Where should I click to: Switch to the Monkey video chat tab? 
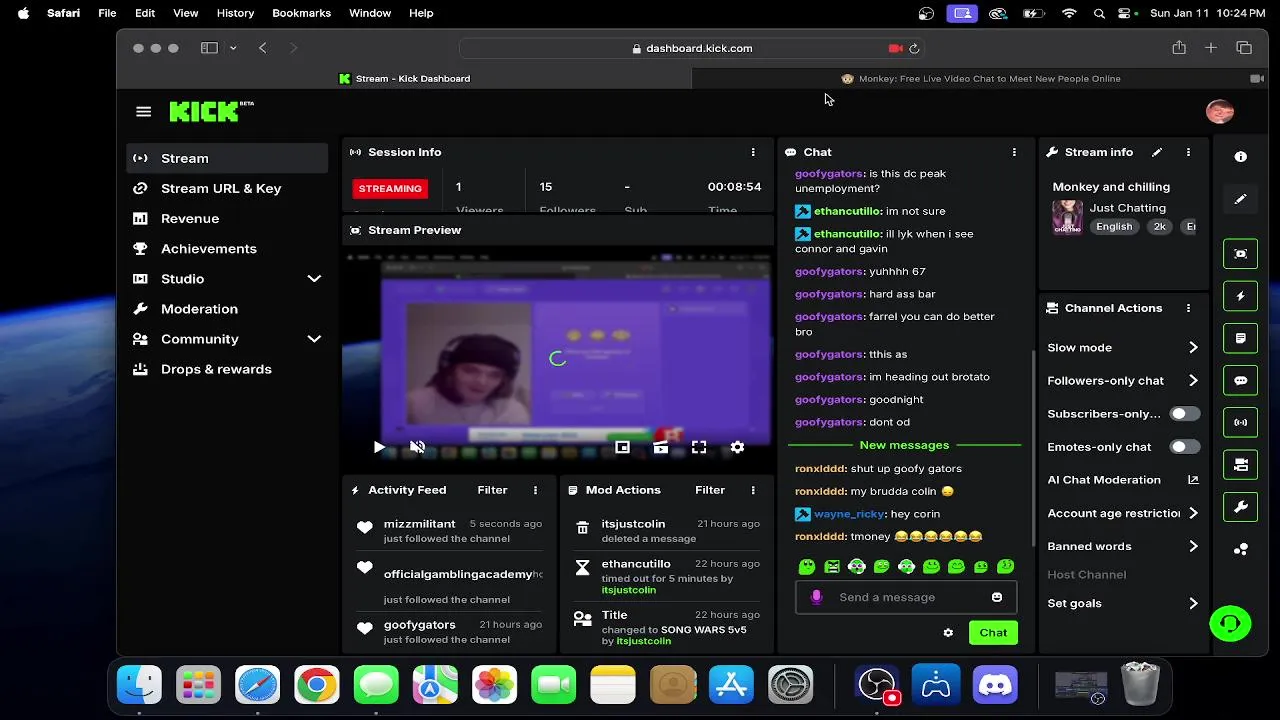[980, 78]
